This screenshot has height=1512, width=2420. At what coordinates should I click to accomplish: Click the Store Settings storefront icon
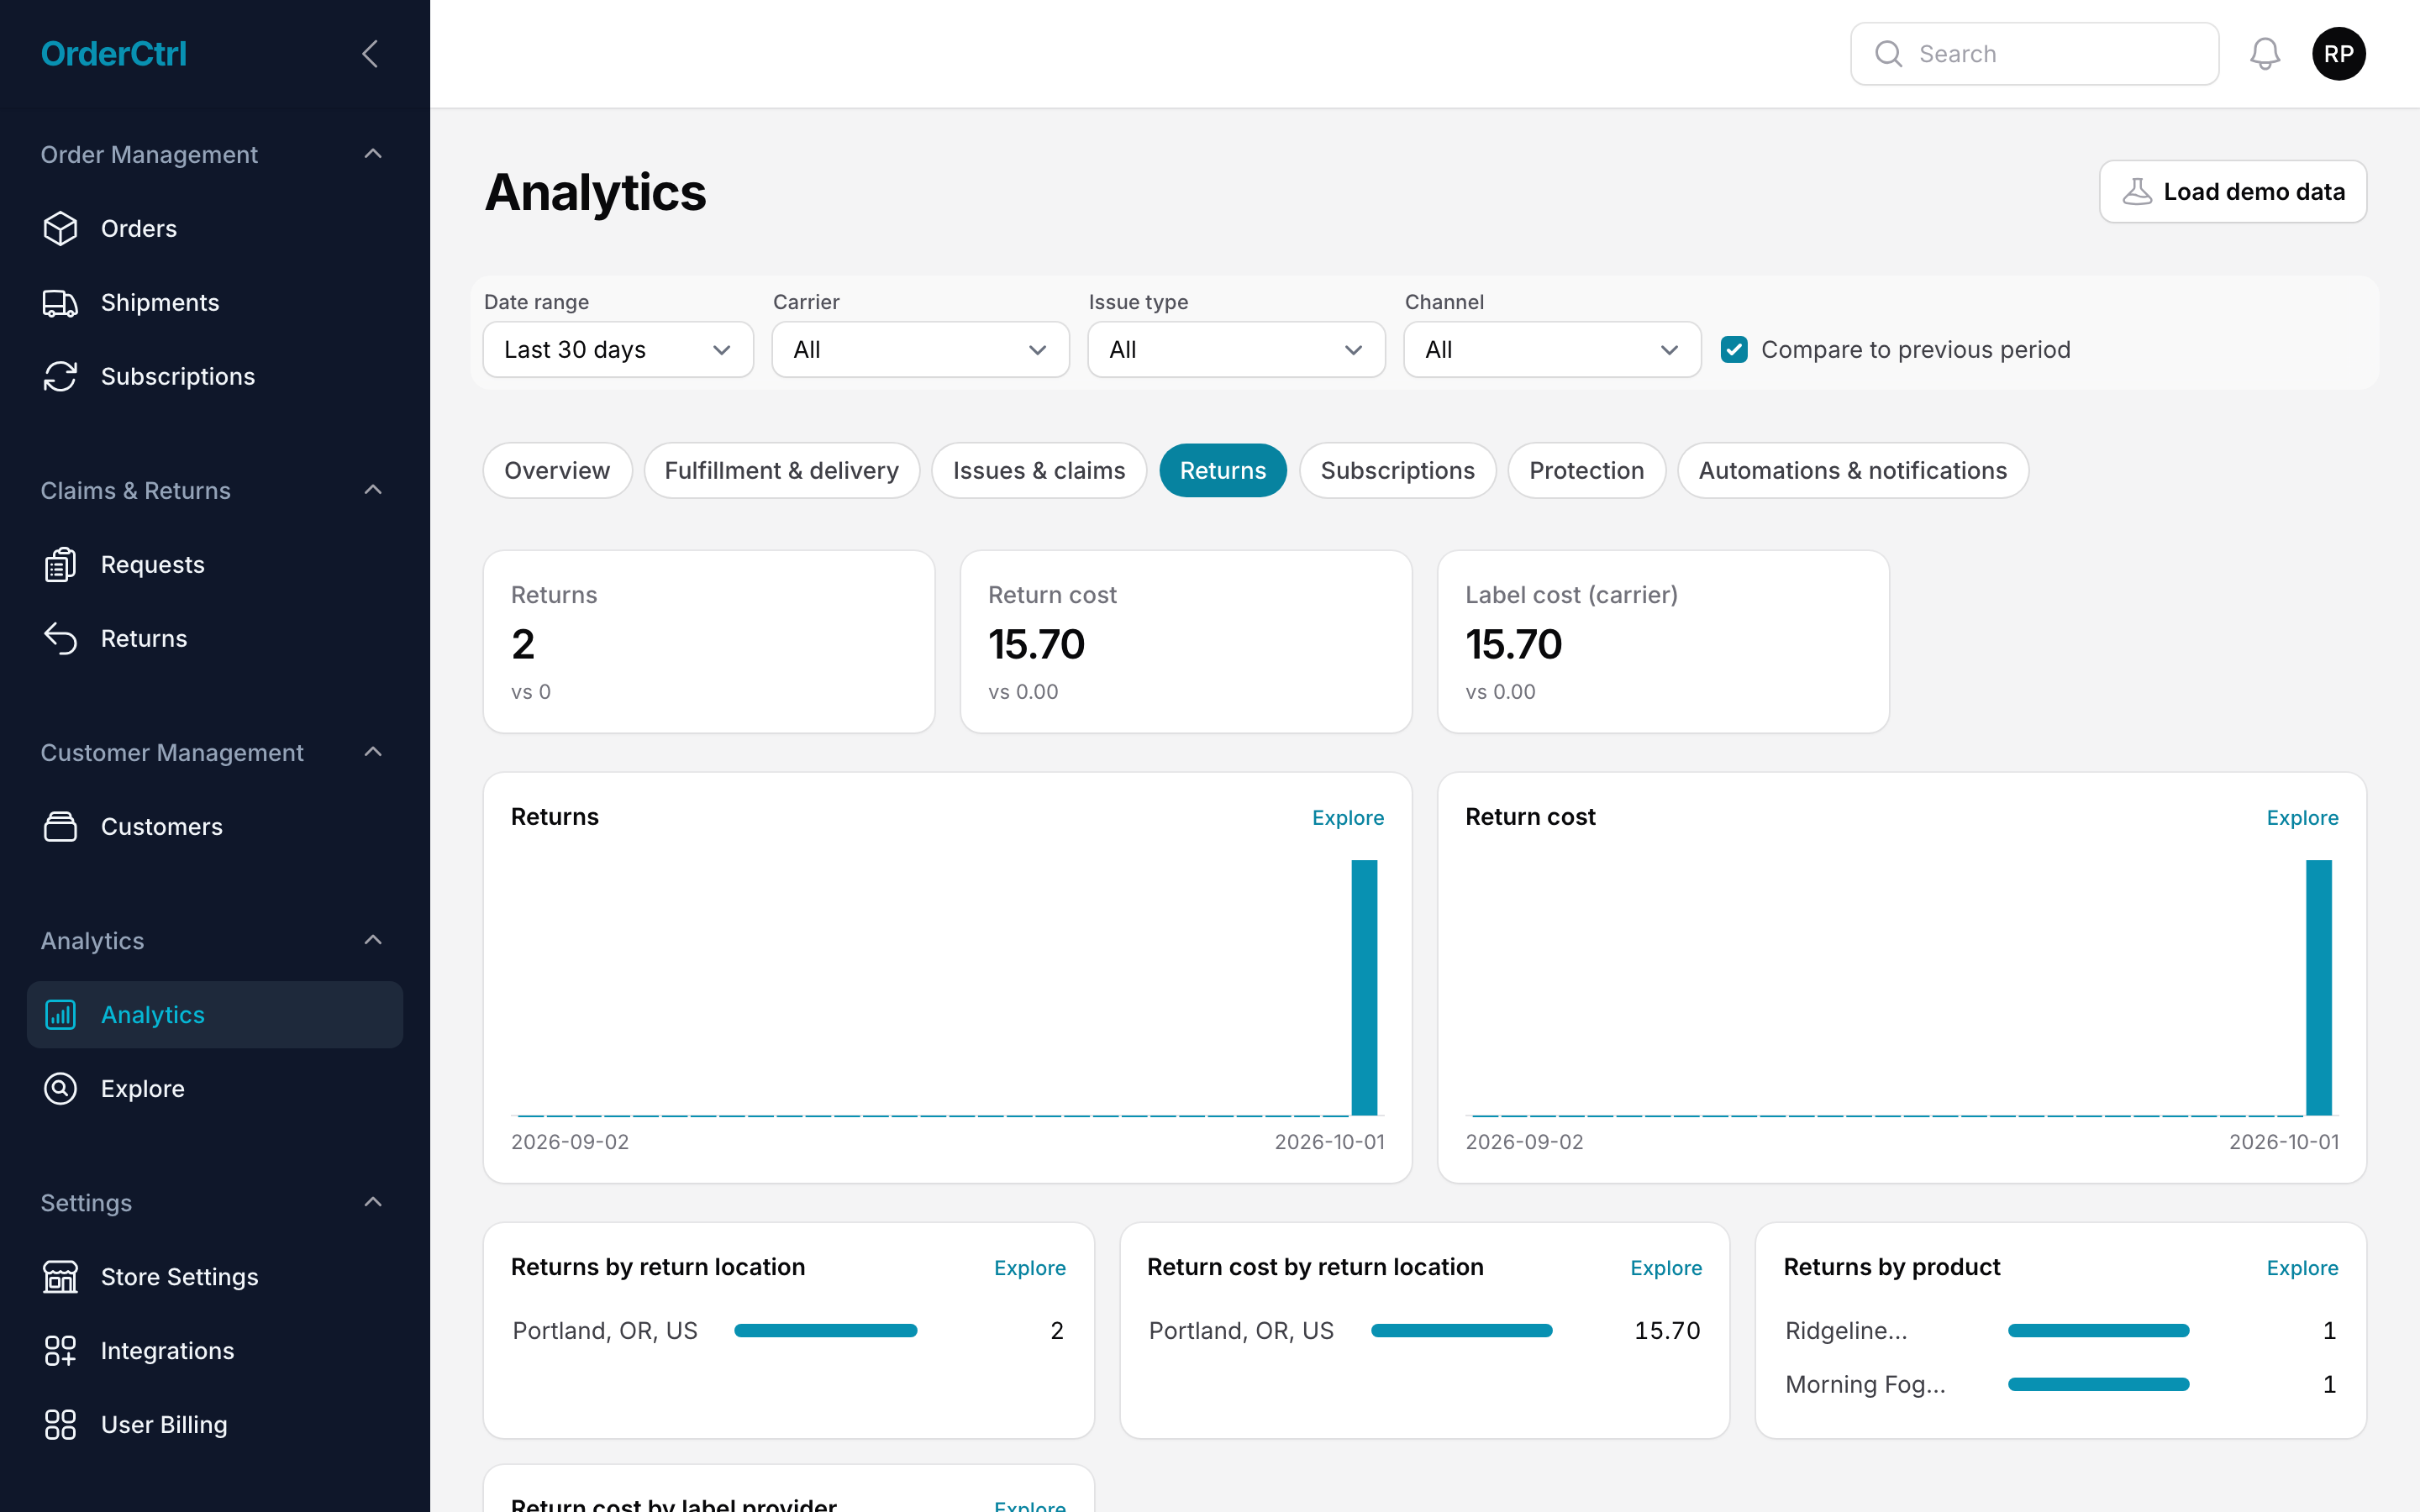click(x=60, y=1277)
